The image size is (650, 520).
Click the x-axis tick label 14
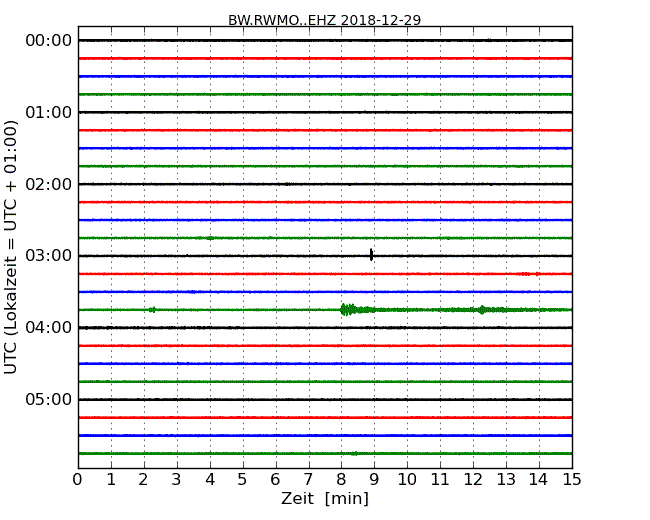538,480
